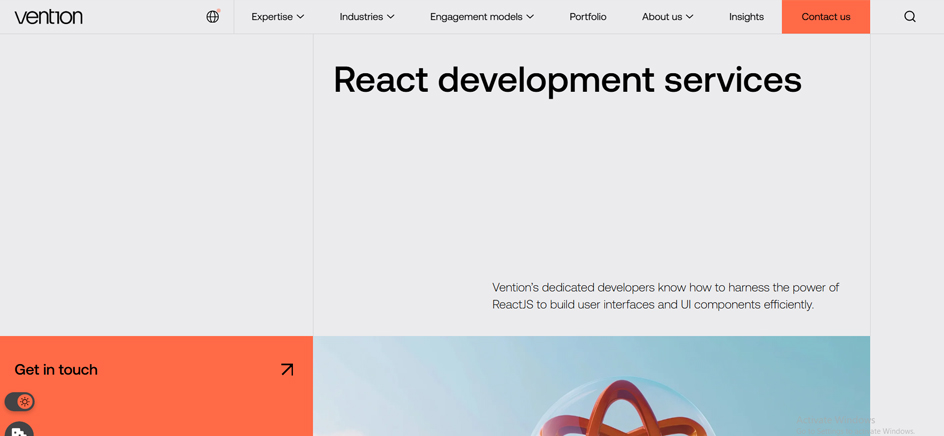Click the Get in touch arrow icon
This screenshot has width=944, height=436.
point(287,370)
